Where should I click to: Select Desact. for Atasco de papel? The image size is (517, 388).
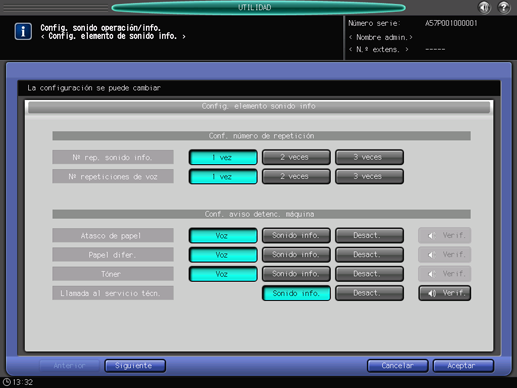coord(369,236)
